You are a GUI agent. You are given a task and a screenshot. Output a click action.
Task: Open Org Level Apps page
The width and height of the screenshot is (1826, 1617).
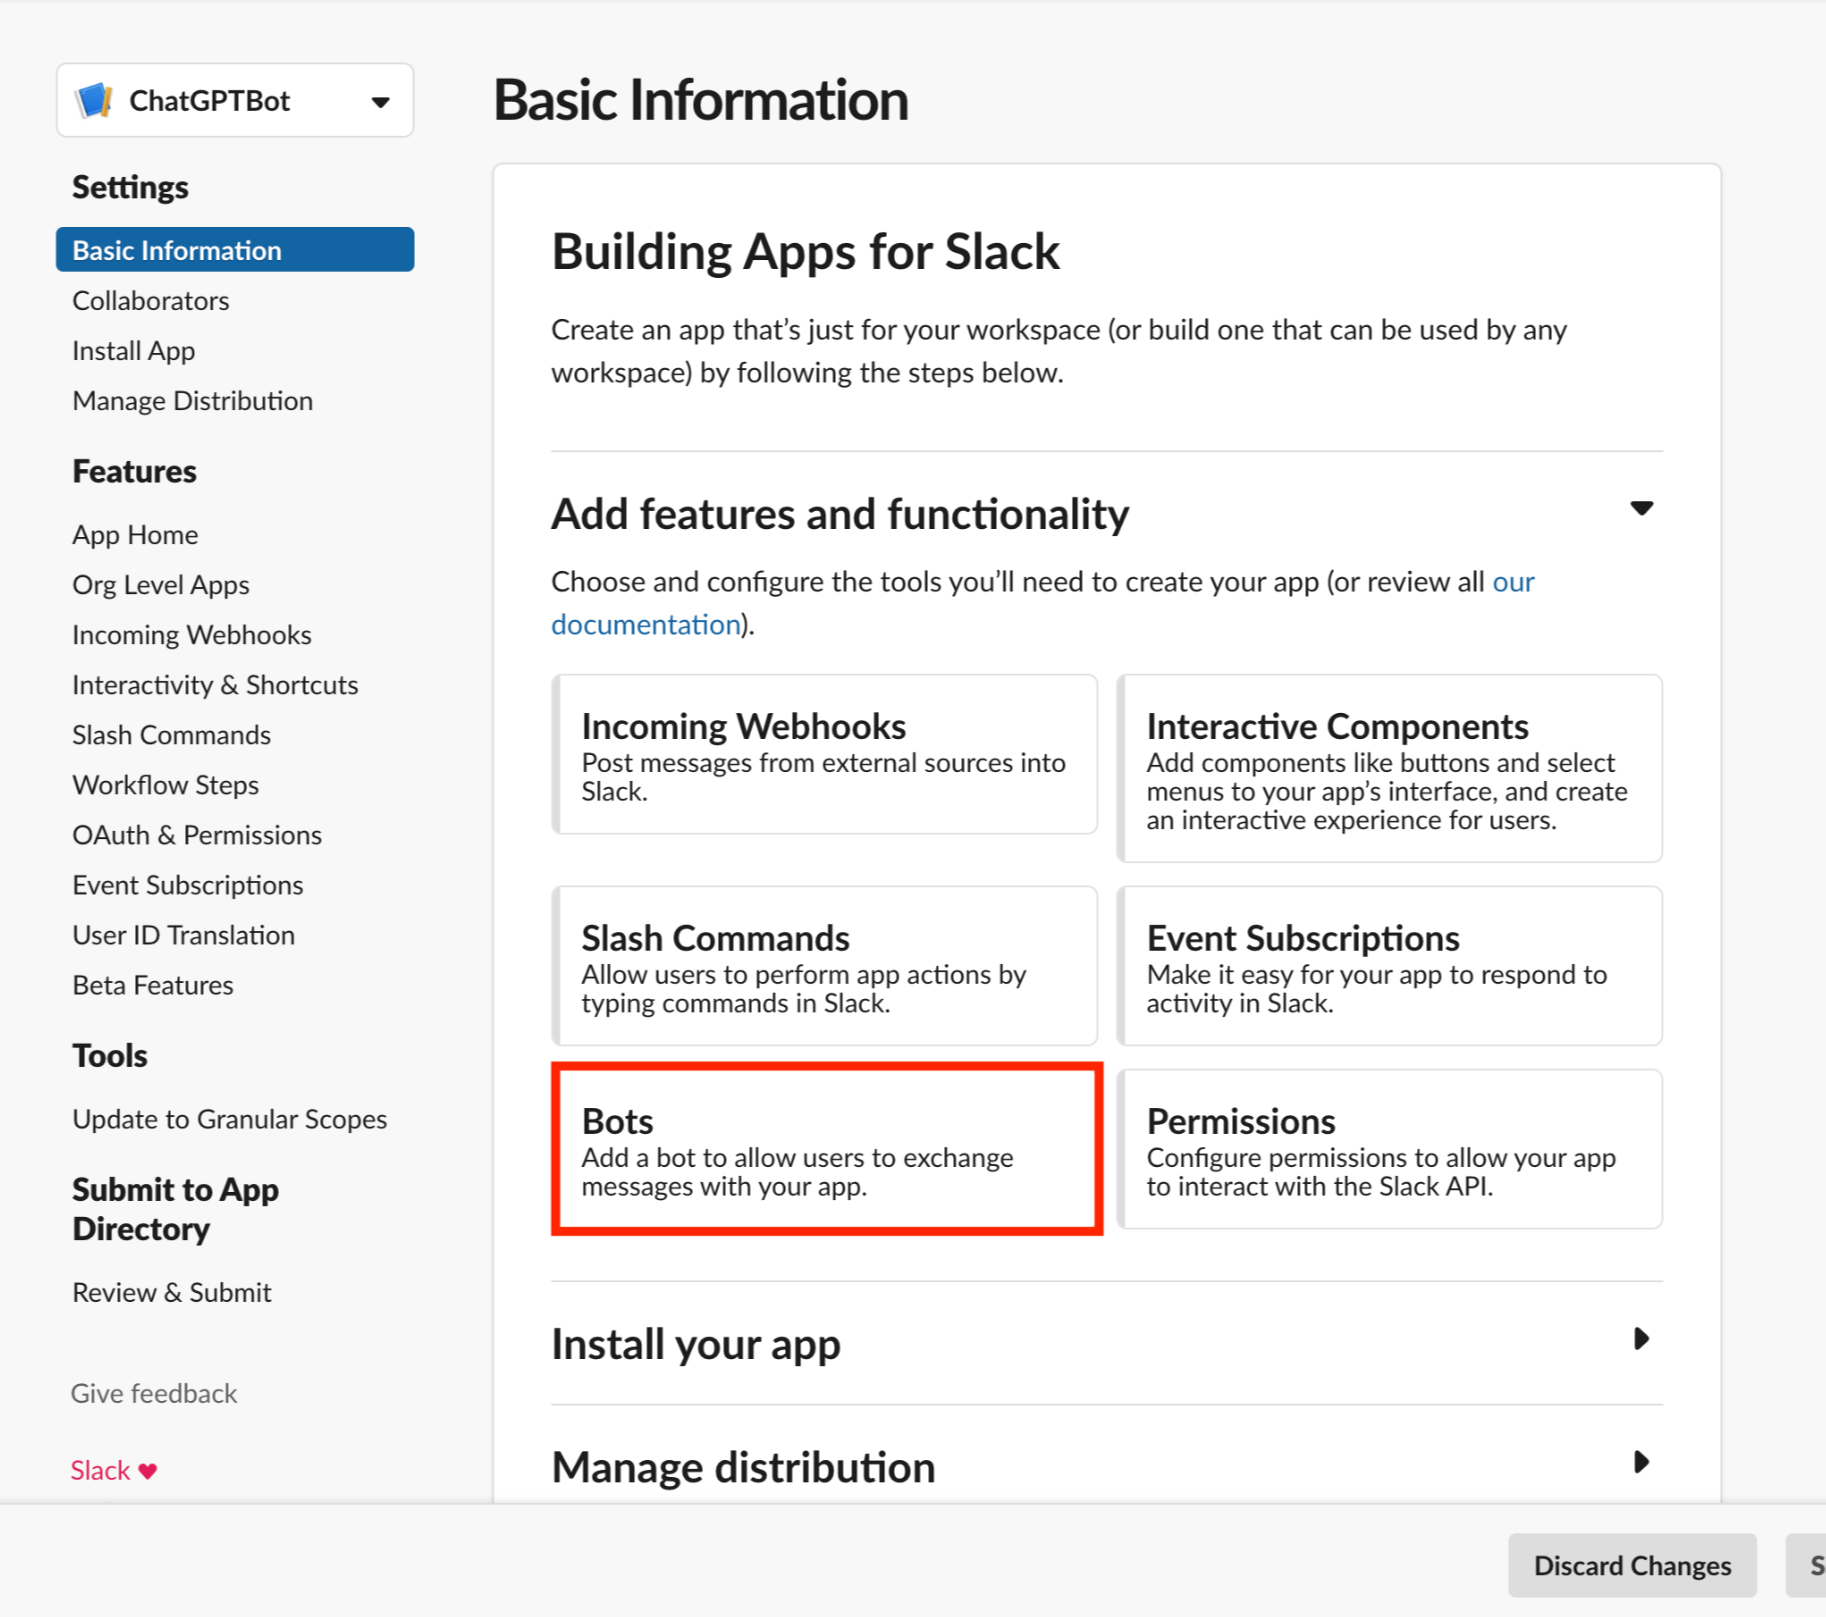[161, 585]
